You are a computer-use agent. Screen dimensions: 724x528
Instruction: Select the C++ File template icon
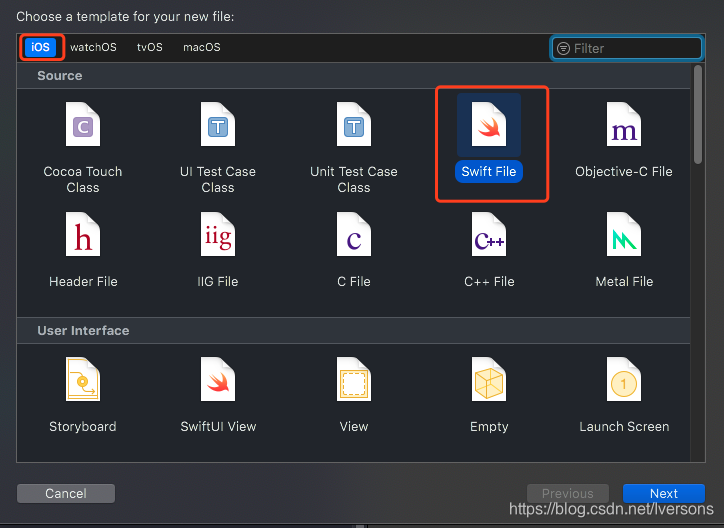pyautogui.click(x=489, y=234)
